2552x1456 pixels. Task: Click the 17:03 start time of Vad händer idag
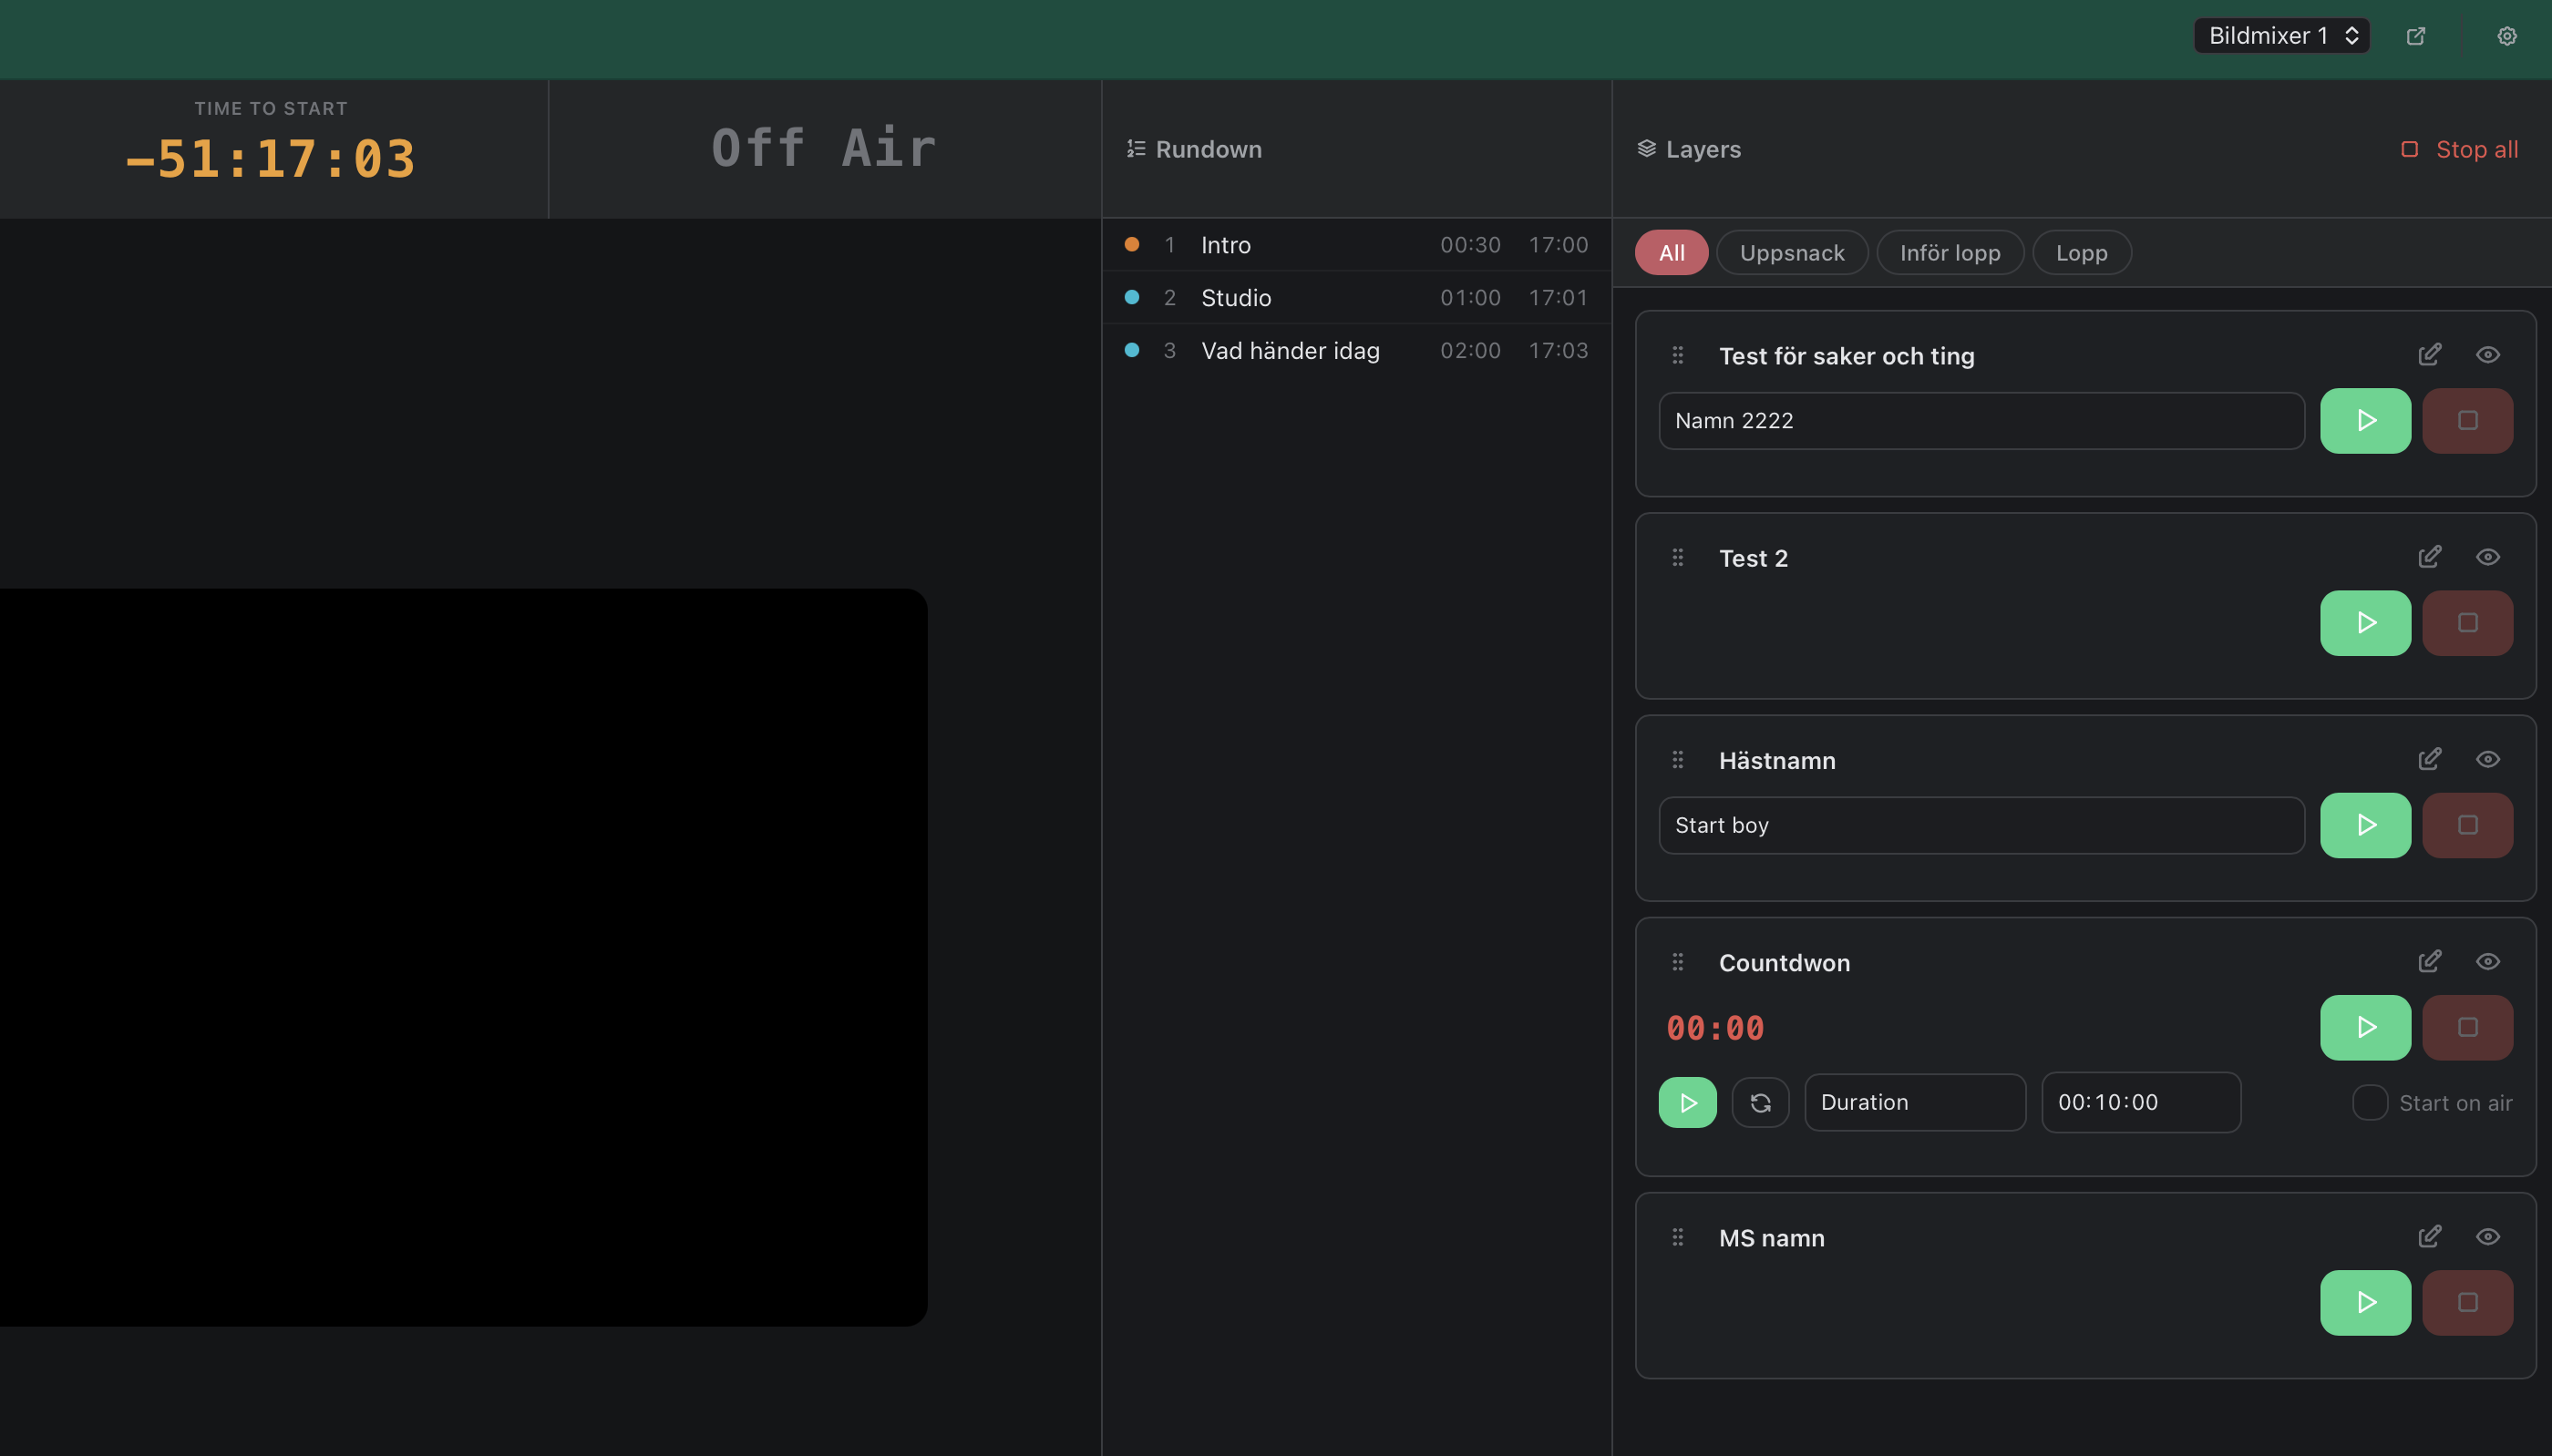[x=1558, y=351]
